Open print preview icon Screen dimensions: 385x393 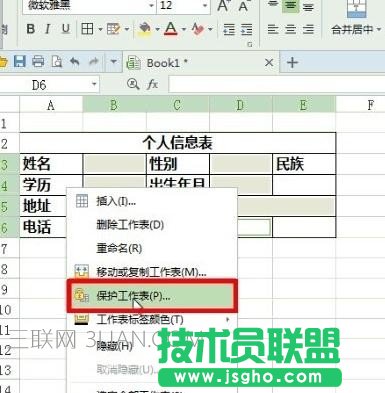tap(57, 62)
